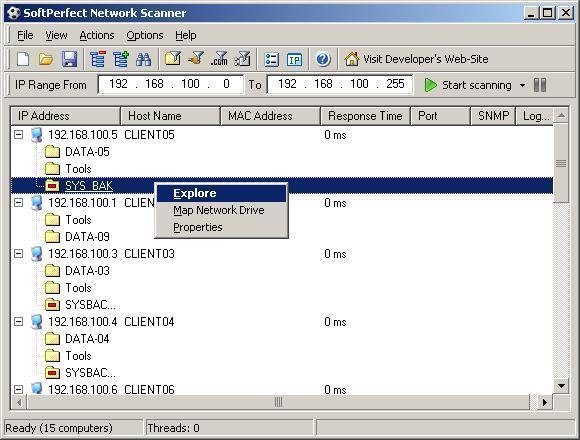Screen dimensions: 580x440
Task: Choose Map Network Drive from context menu
Action: point(221,210)
